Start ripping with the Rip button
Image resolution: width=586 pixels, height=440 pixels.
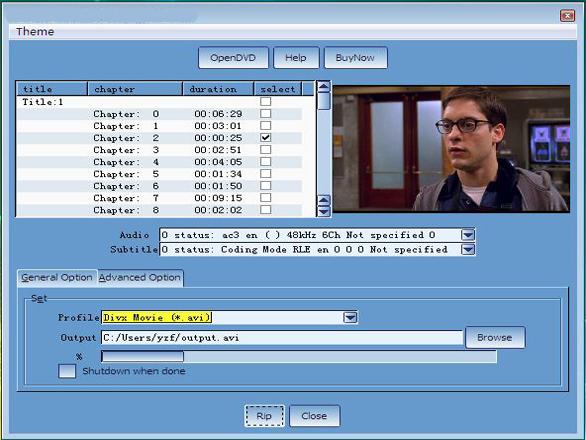click(x=264, y=416)
